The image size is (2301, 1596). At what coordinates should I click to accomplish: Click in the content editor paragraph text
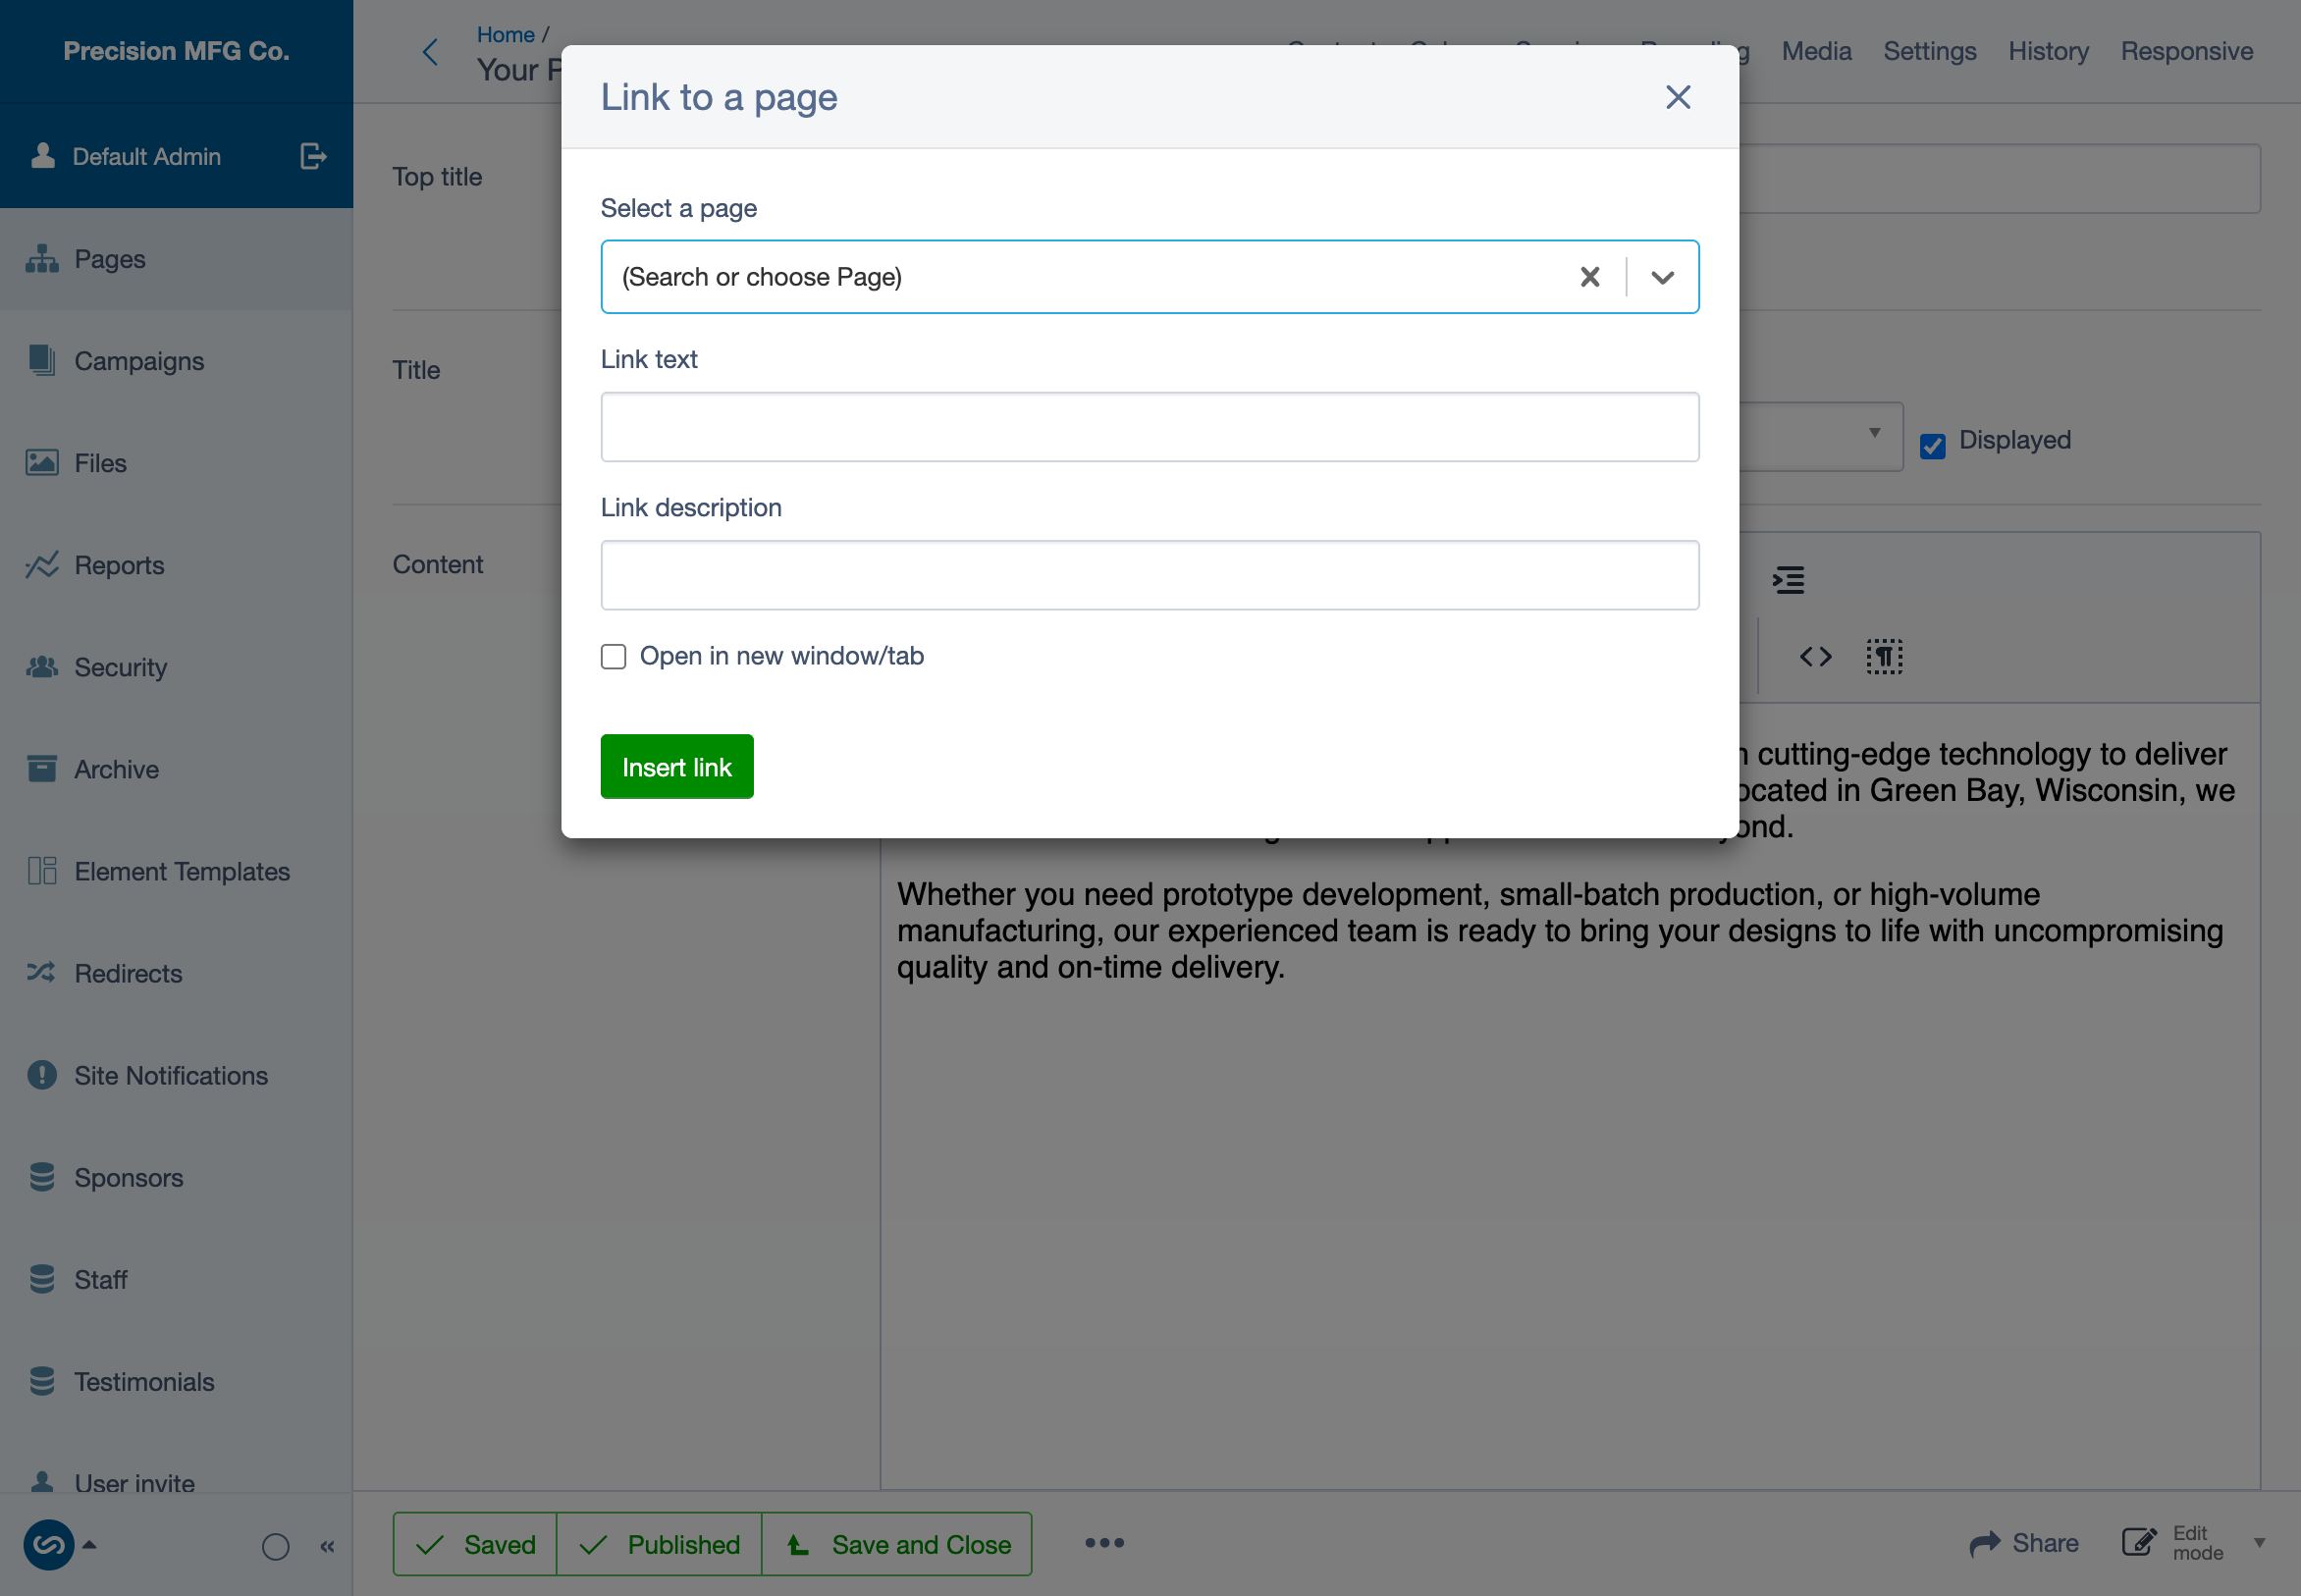1560,930
